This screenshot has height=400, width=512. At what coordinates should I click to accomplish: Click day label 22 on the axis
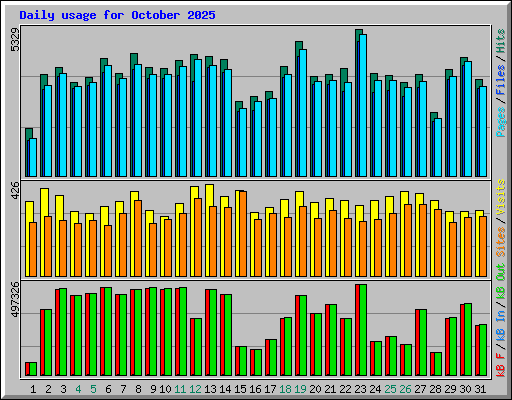tap(345, 389)
